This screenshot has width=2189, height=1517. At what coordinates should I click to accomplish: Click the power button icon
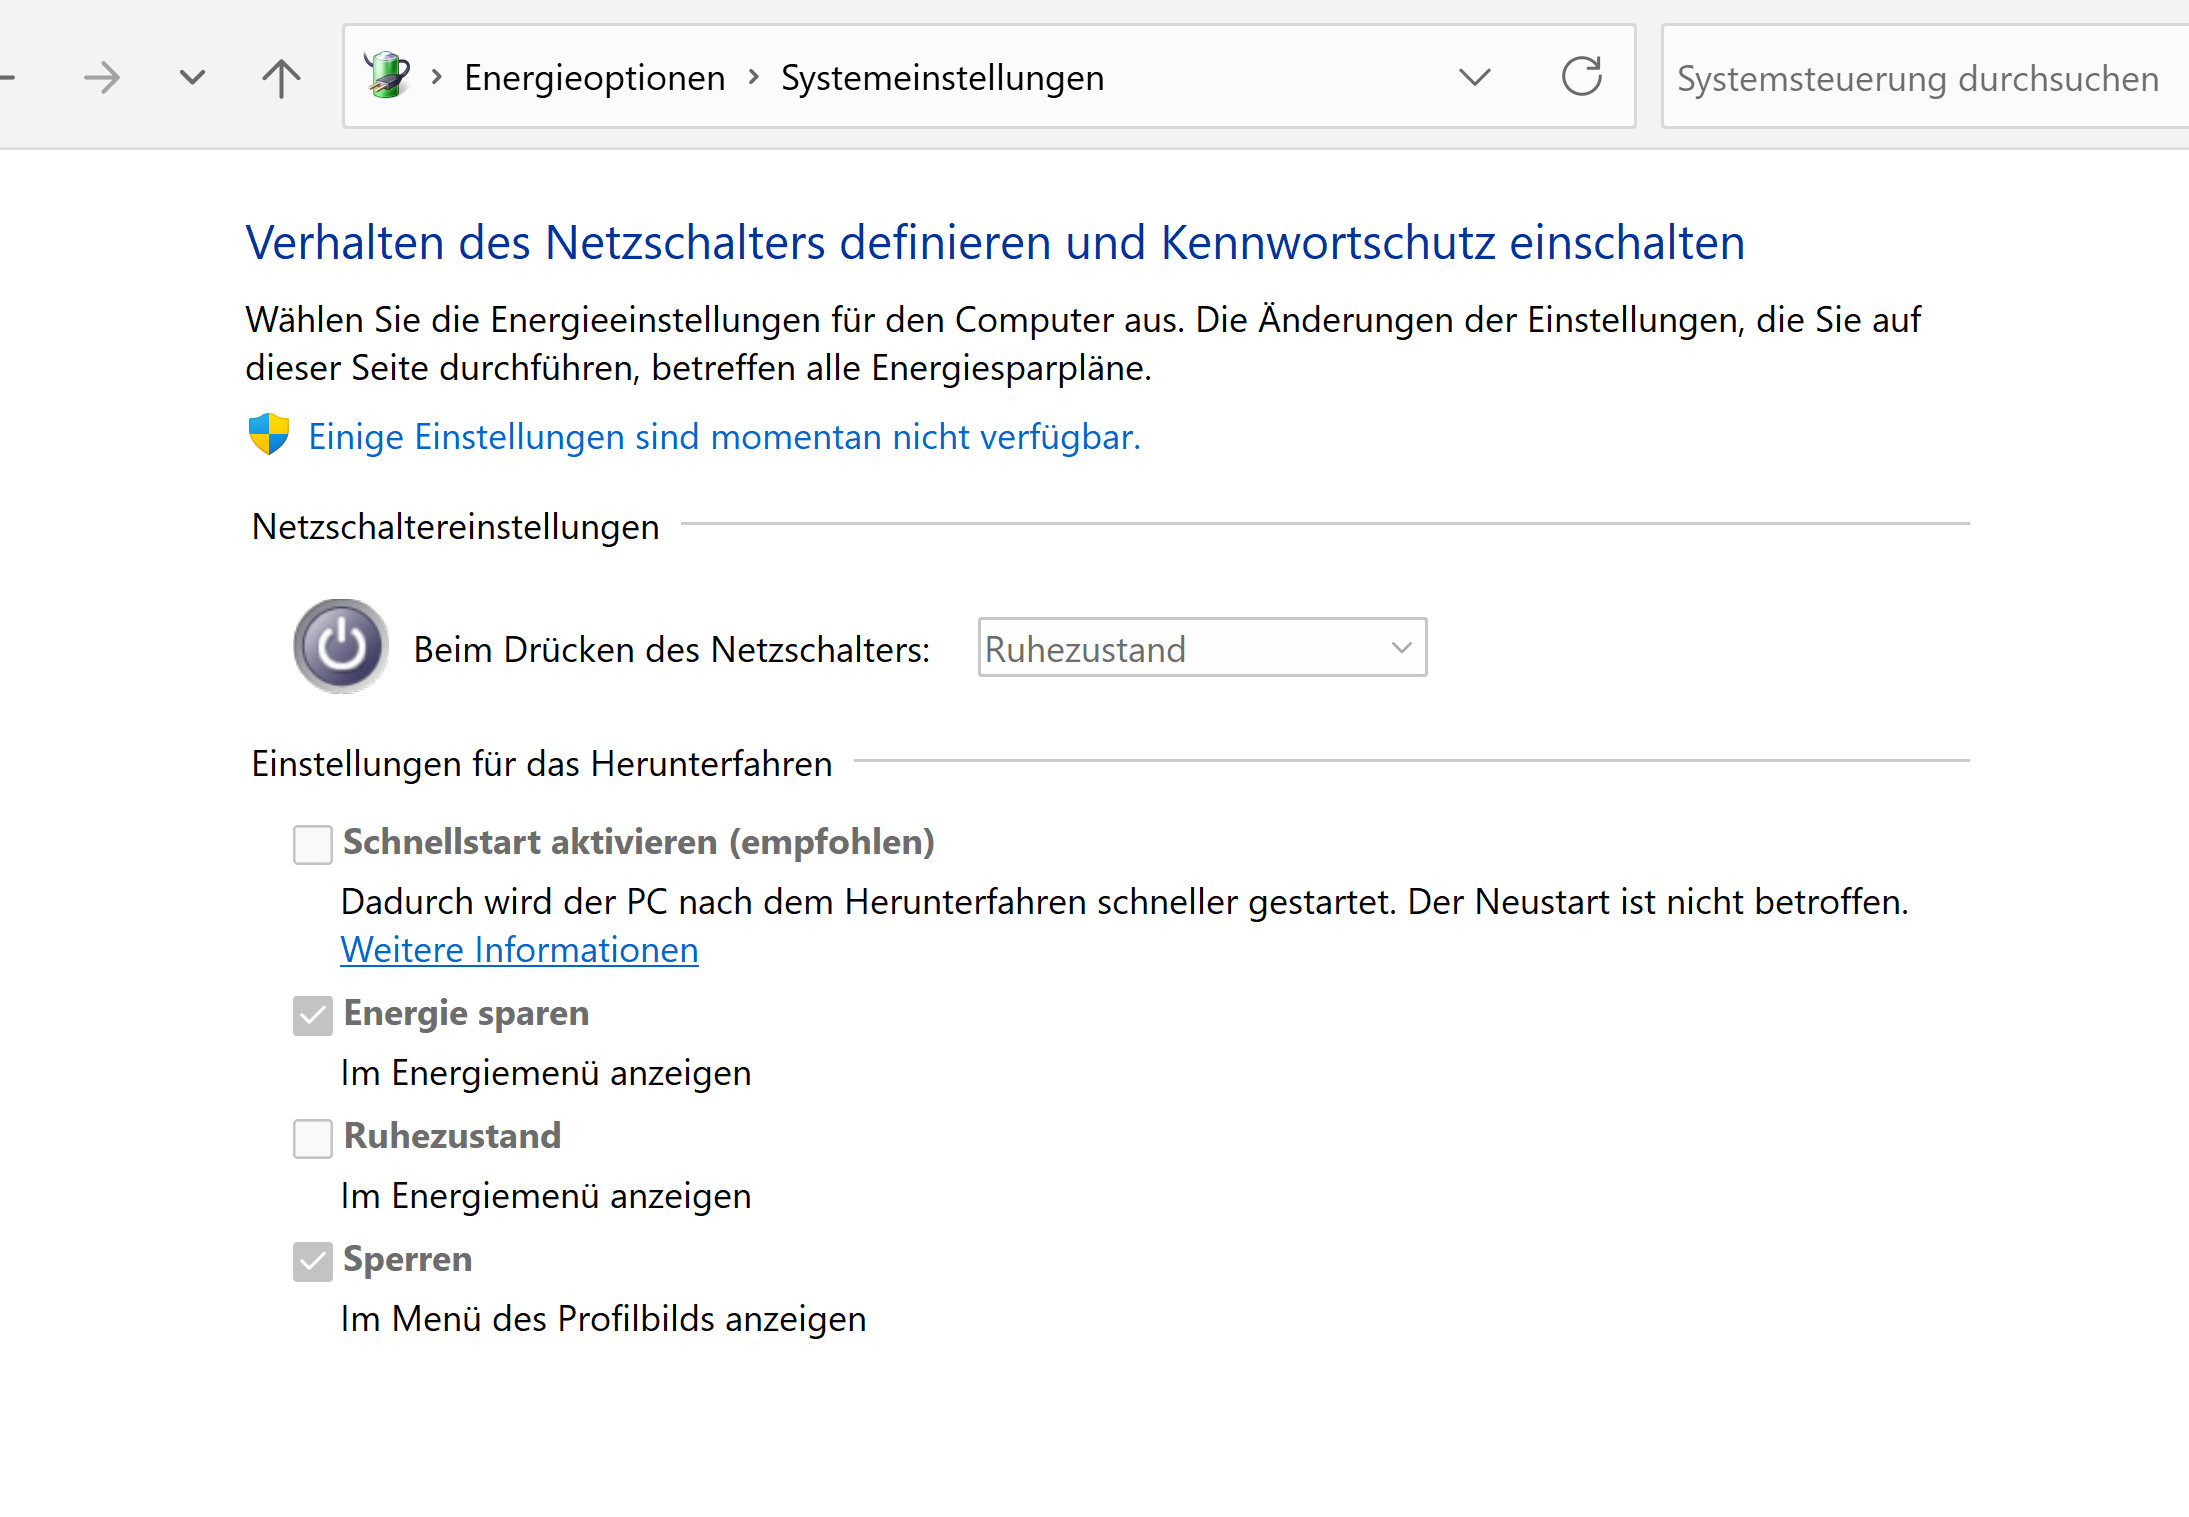(x=341, y=647)
